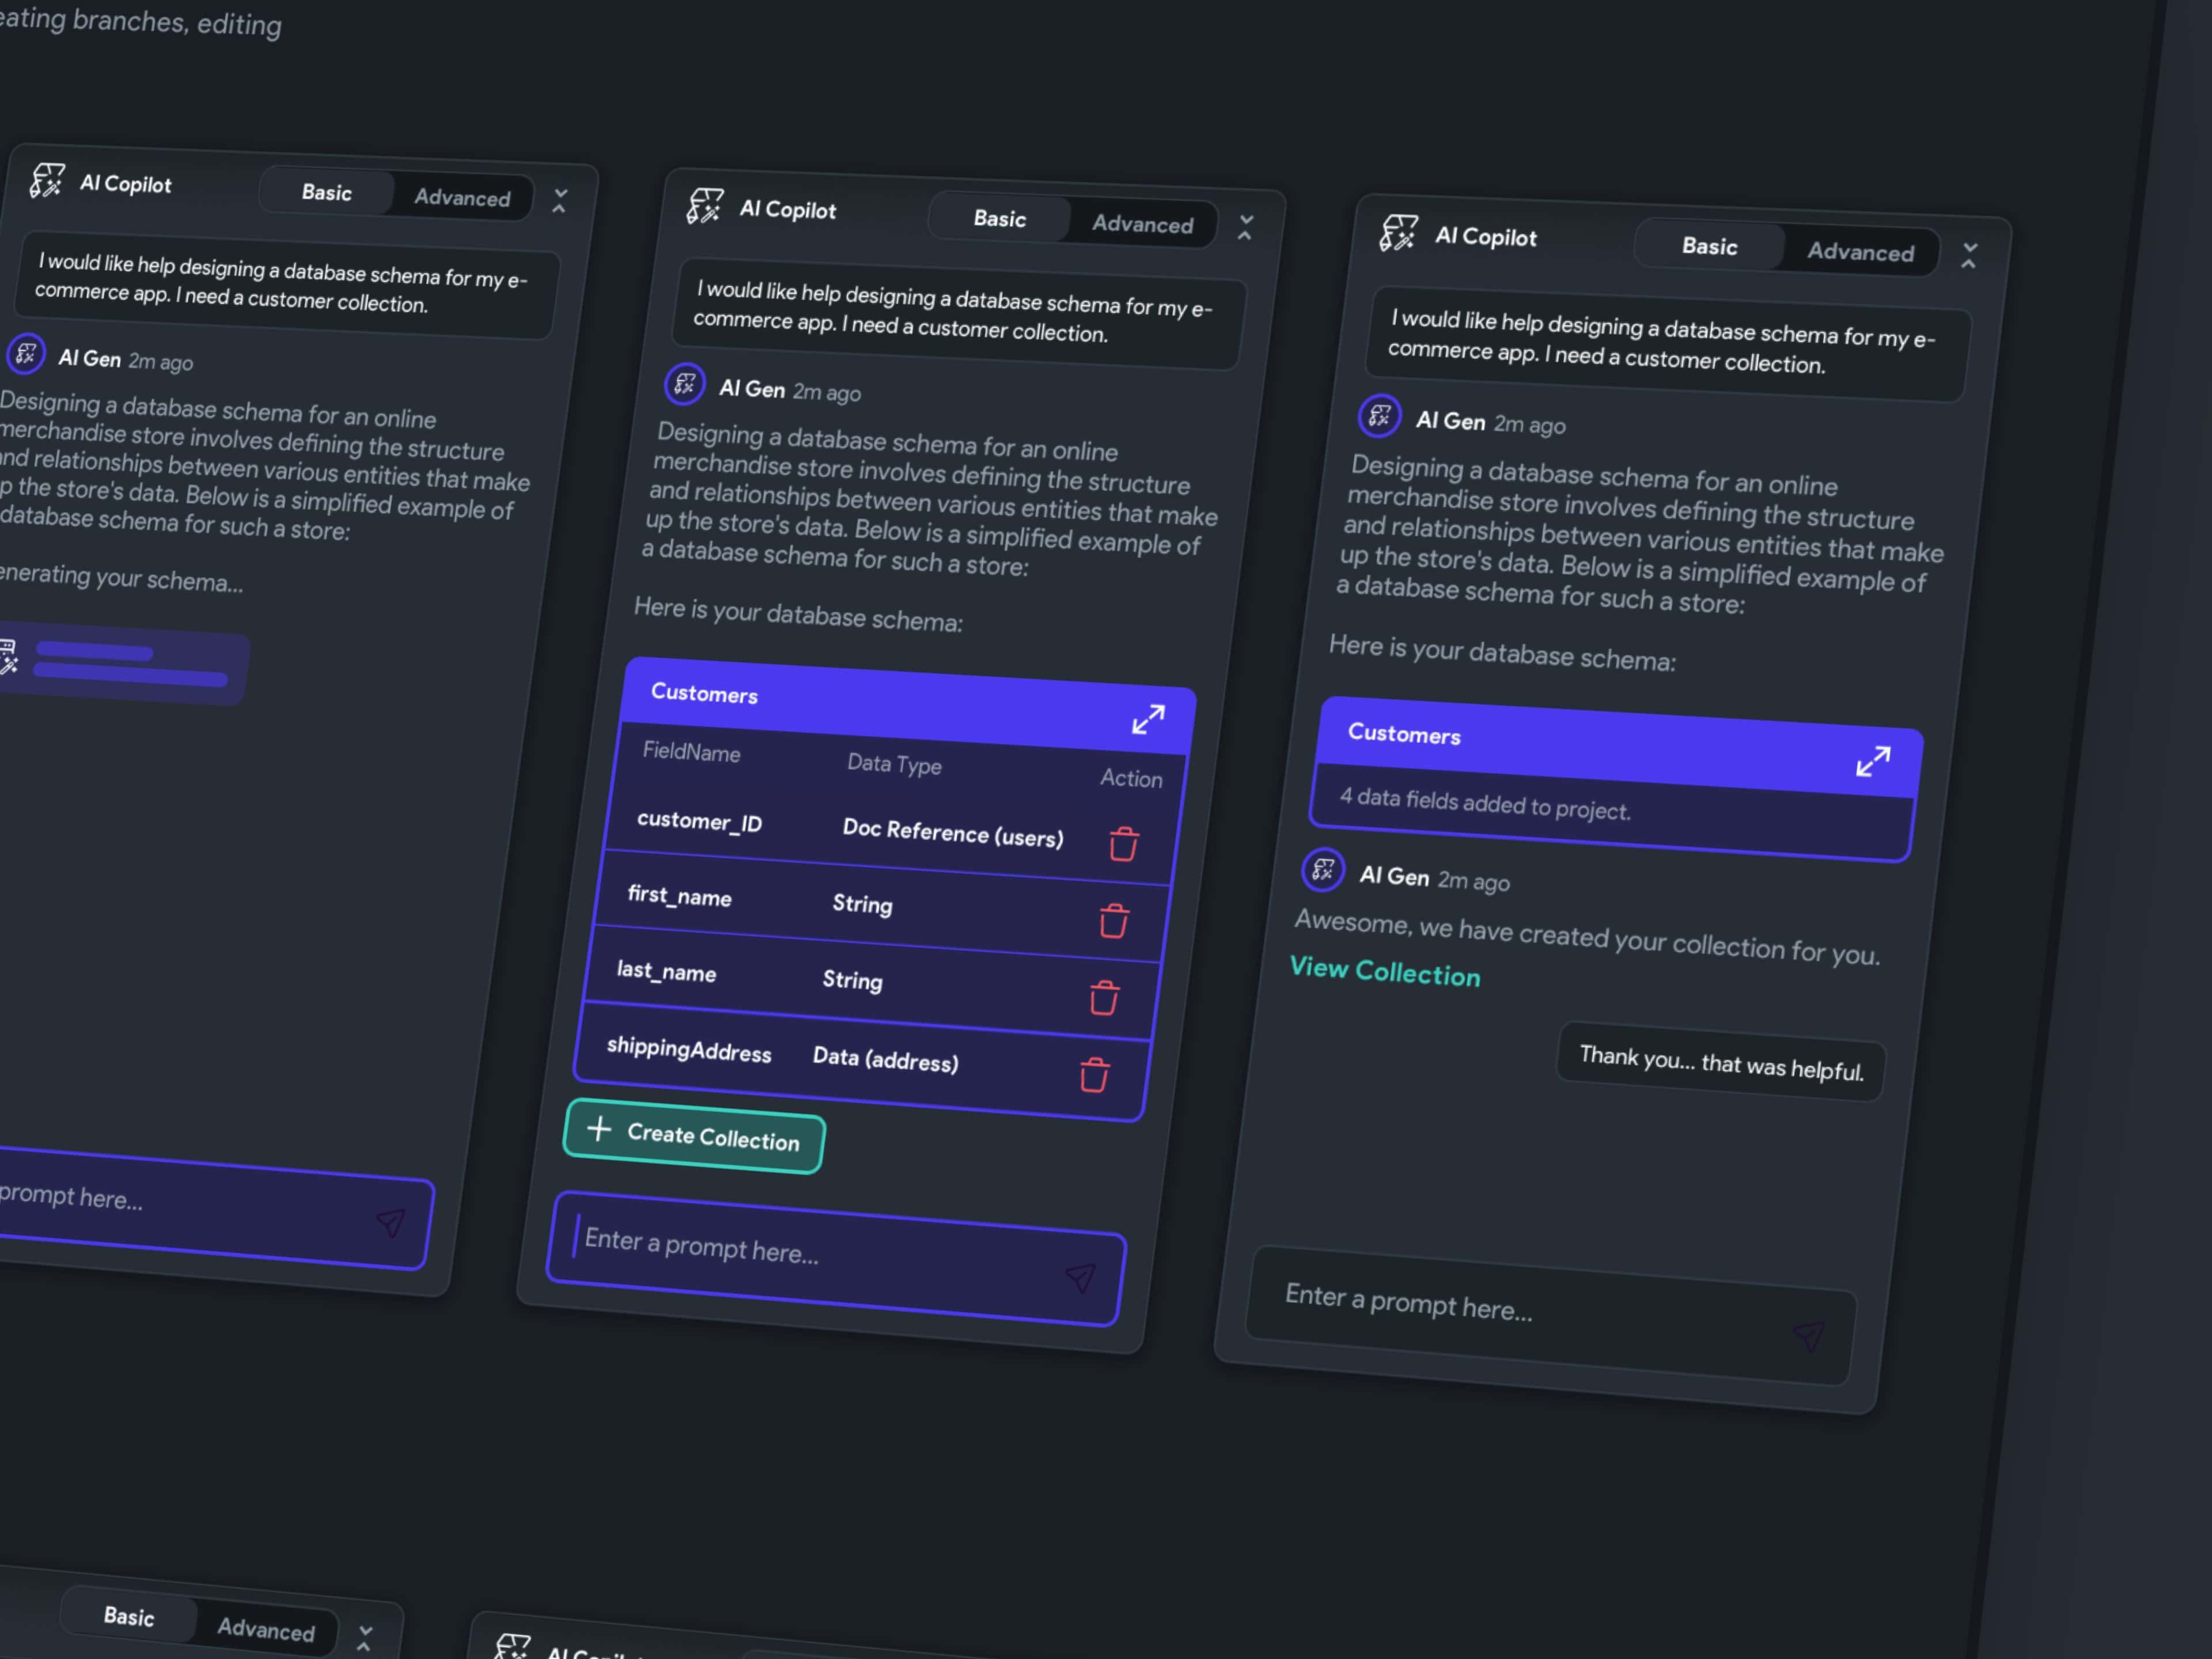Delete the shippingAddress field row
The image size is (2212, 1659).
point(1094,1075)
